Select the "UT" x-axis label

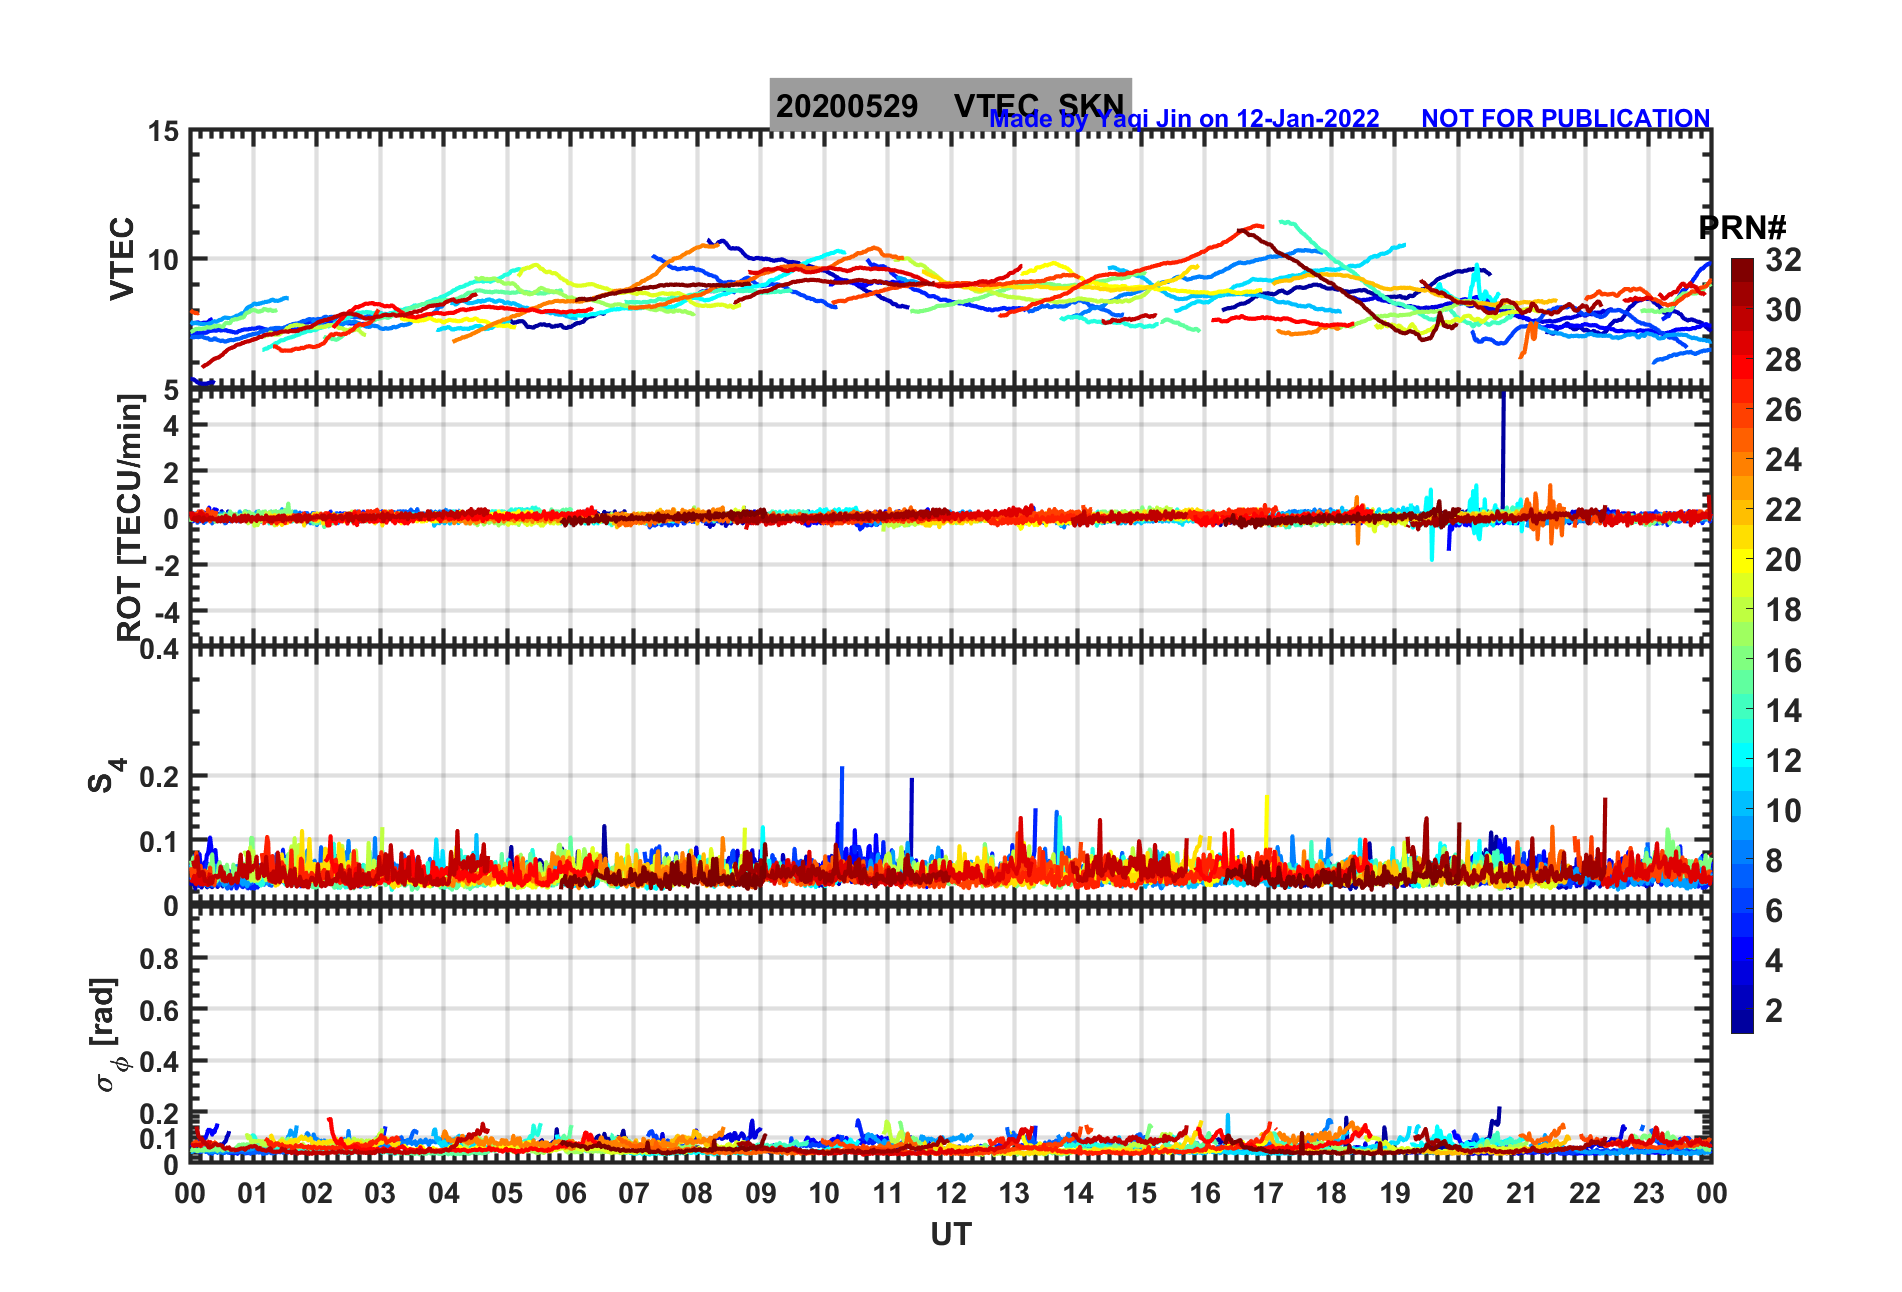tap(950, 1235)
